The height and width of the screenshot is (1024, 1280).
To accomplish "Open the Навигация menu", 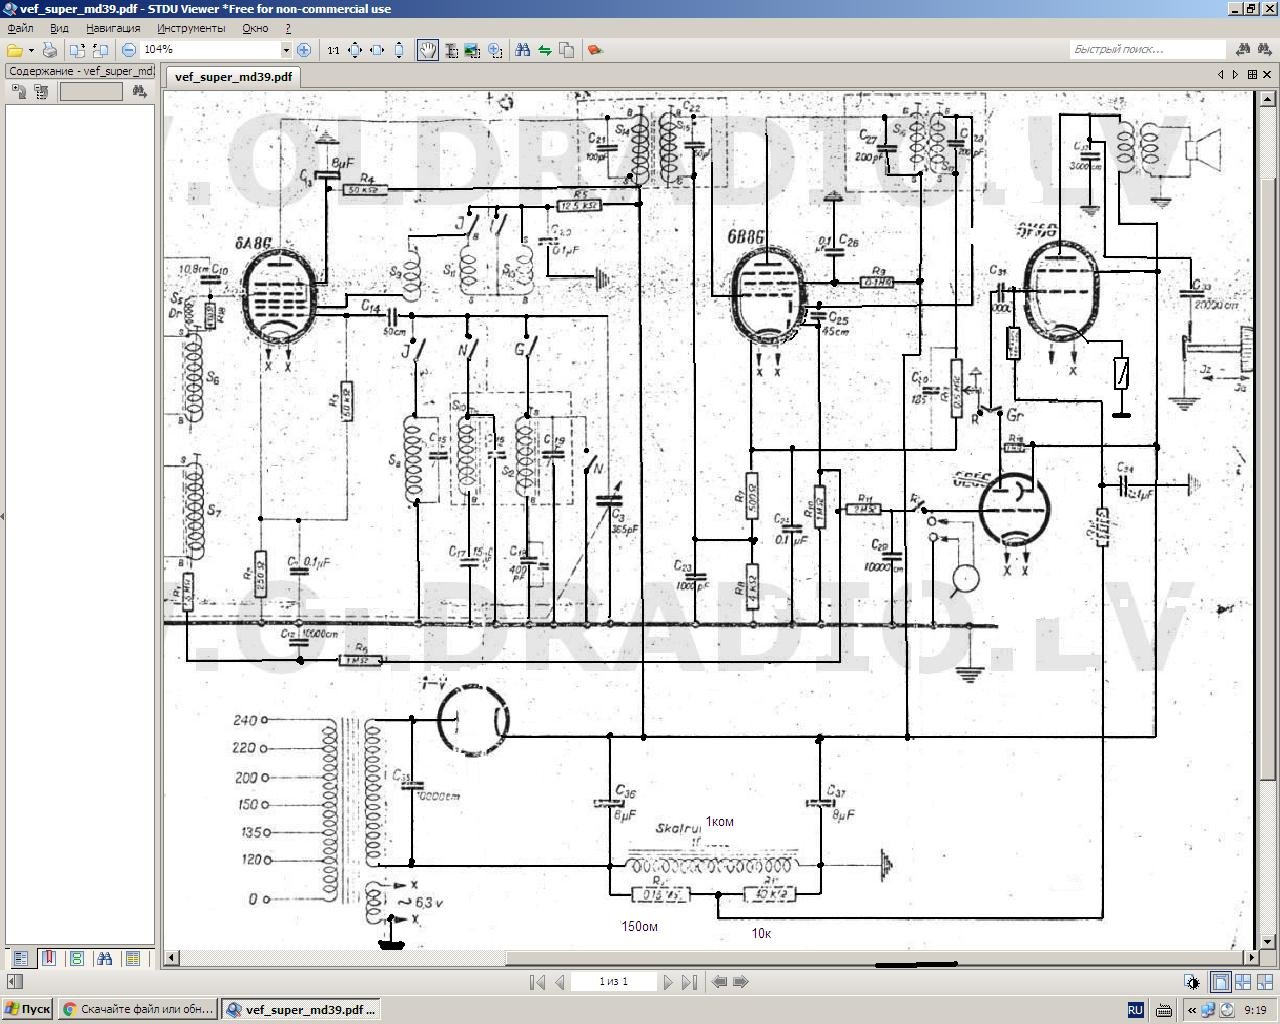I will (113, 29).
